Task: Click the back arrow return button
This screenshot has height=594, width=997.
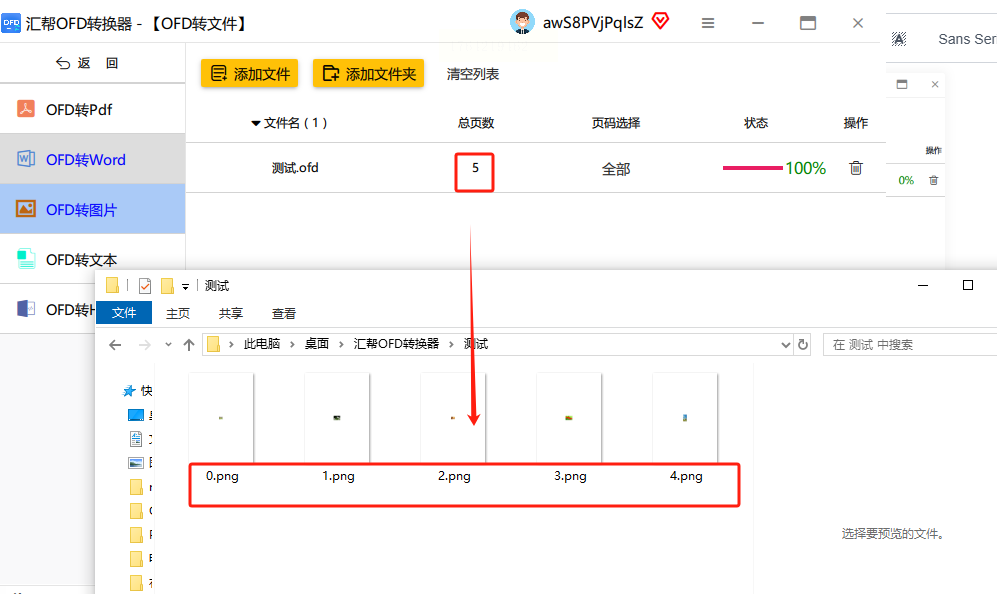Action: pos(86,63)
